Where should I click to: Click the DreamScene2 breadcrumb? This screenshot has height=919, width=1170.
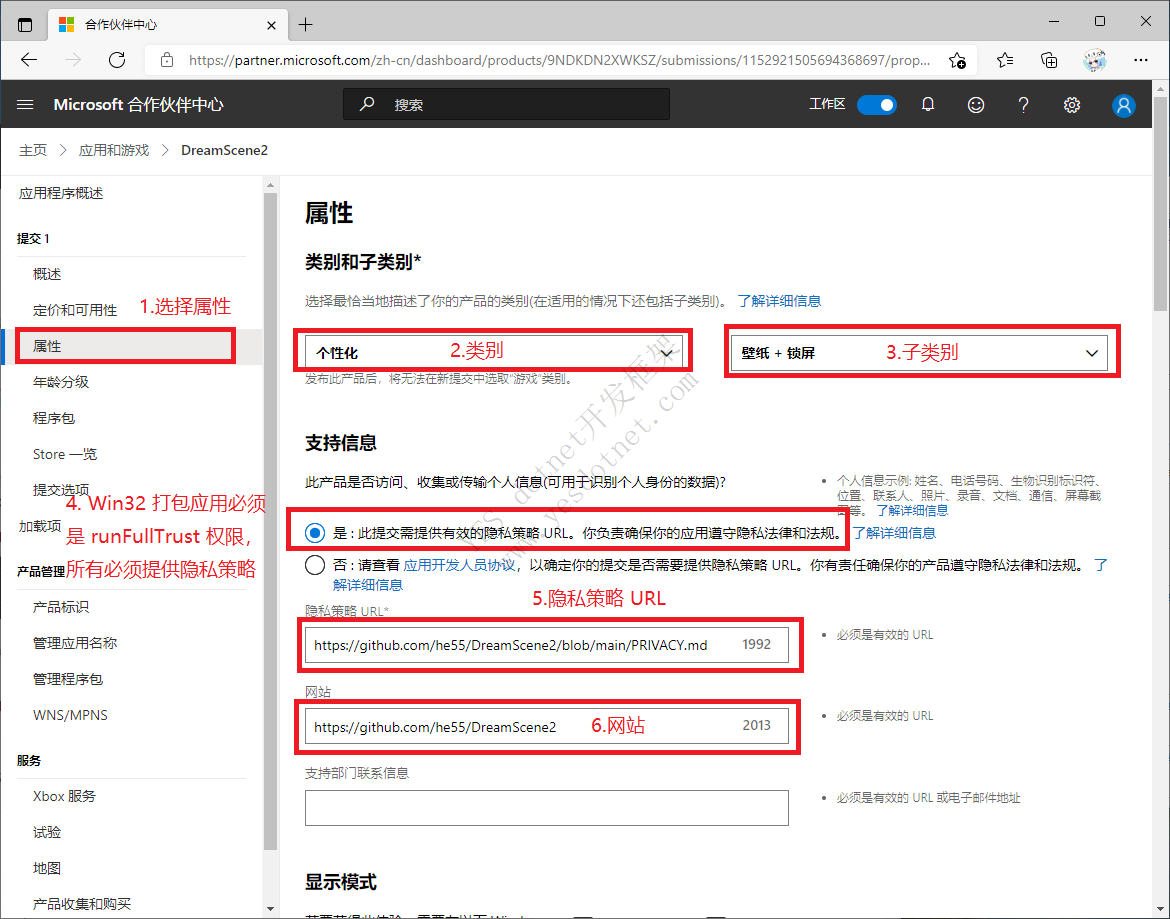pos(225,151)
